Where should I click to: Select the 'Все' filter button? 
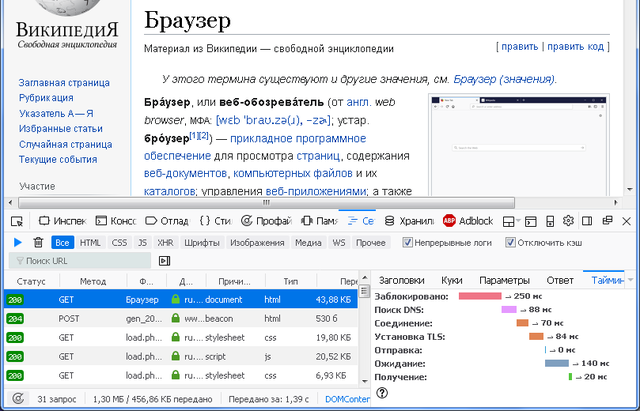click(62, 242)
